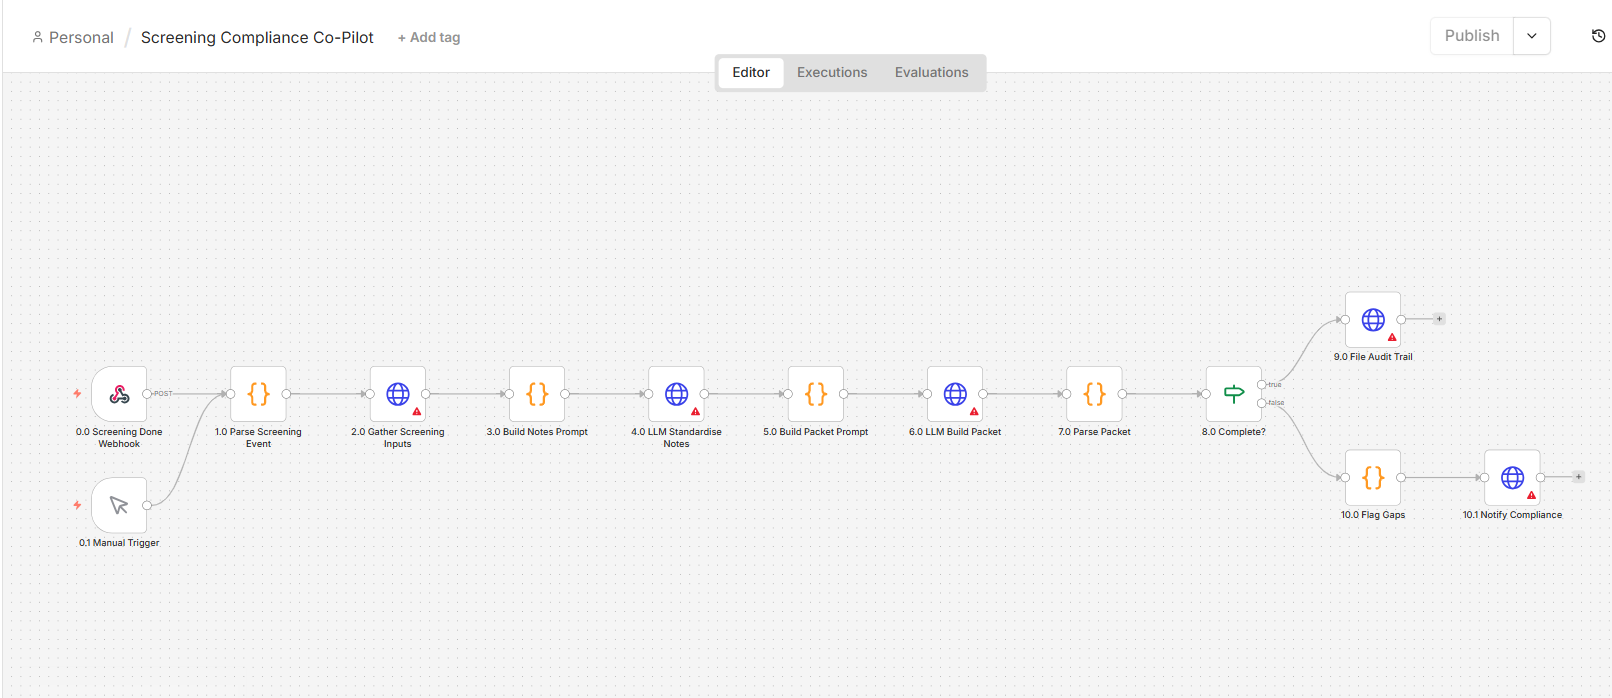Select the LLM Standardise Notes node
The height and width of the screenshot is (698, 1612).
(676, 394)
